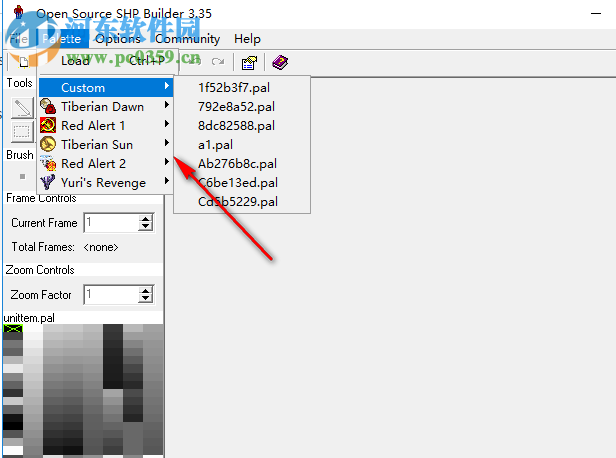
Task: Expand the Tiberian Sun submenu arrow
Action: [x=167, y=143]
